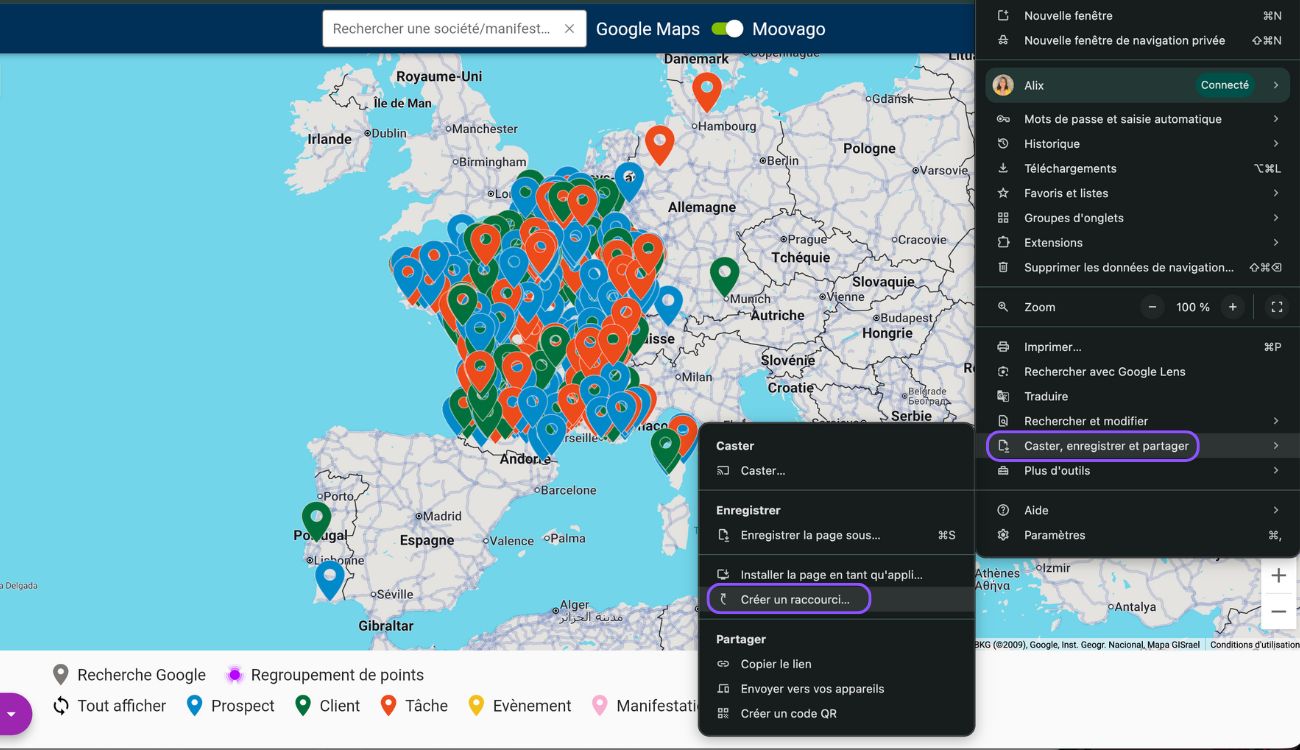The image size is (1300, 750).
Task: Clear the company search field with X
Action: click(569, 29)
